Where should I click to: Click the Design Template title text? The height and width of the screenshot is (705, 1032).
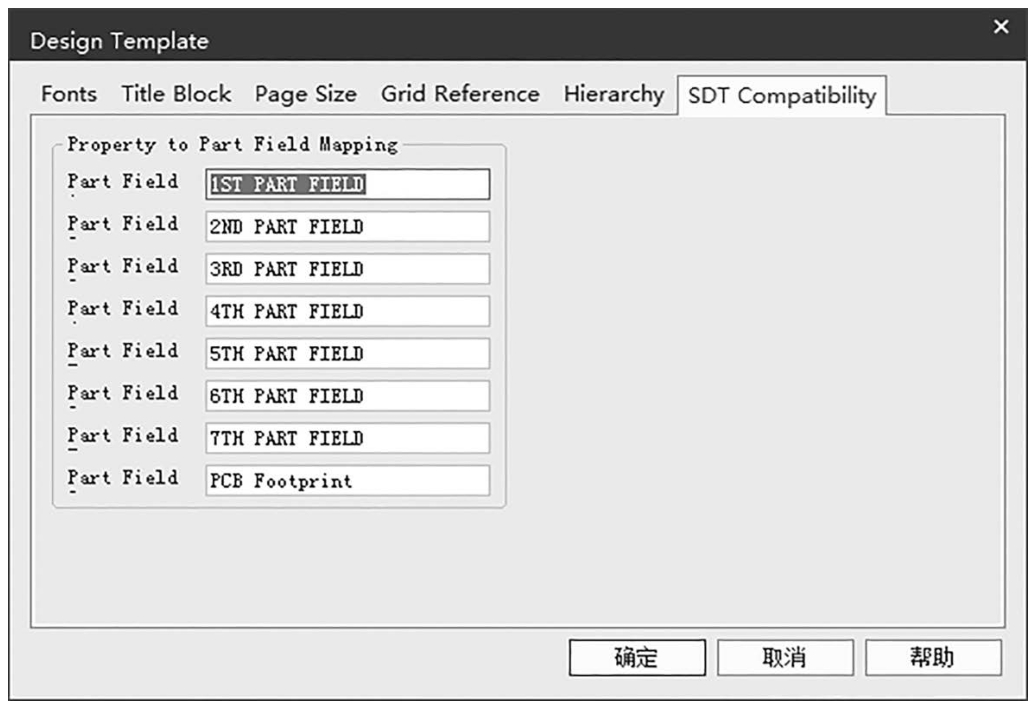click(x=119, y=41)
